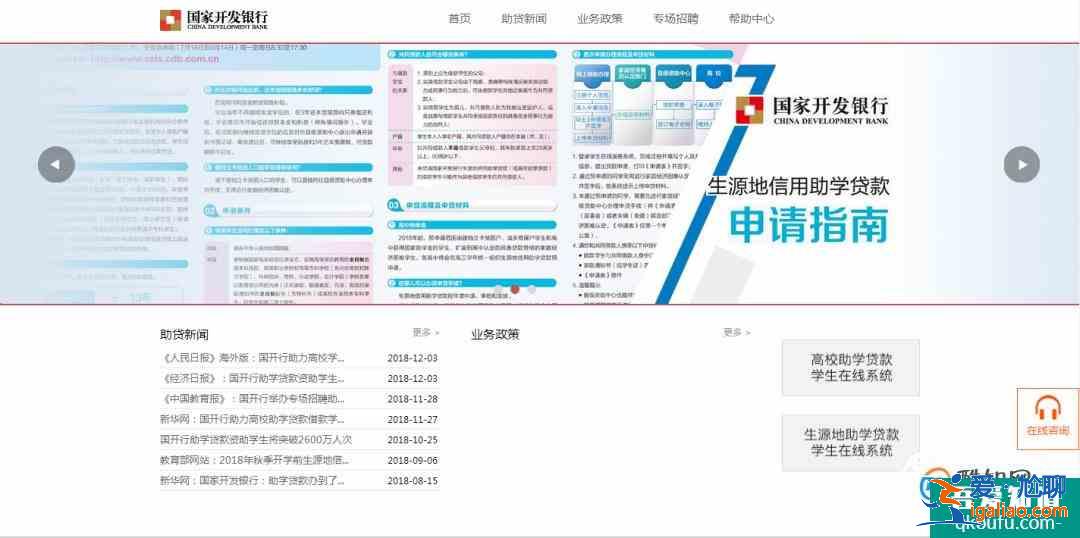Select the third carousel indicator dot
This screenshot has width=1080, height=538.
(531, 289)
